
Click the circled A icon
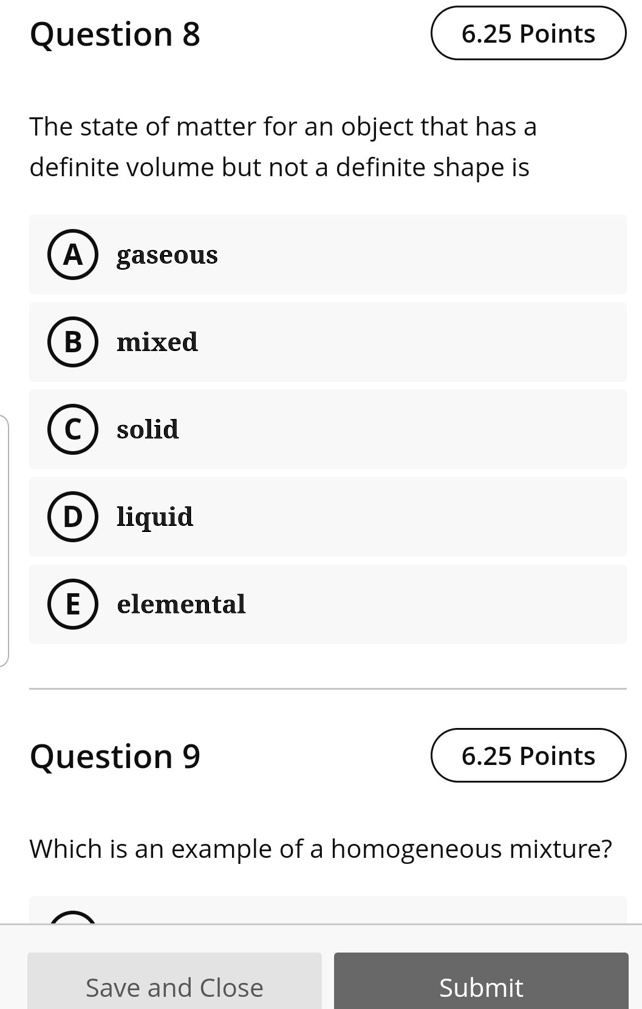point(71,254)
